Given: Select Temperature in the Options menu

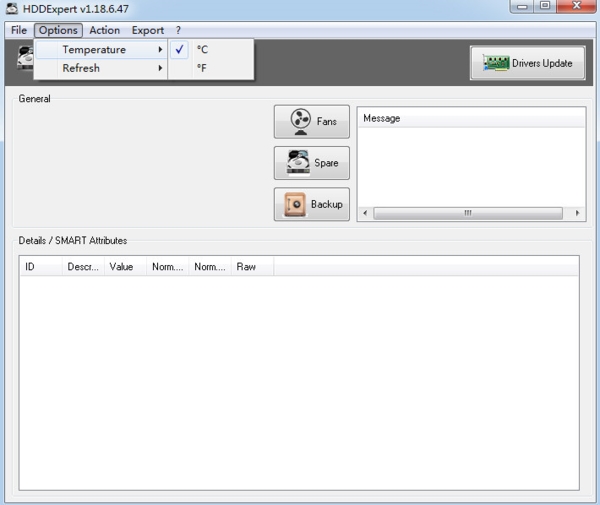Looking at the screenshot, I should [101, 50].
